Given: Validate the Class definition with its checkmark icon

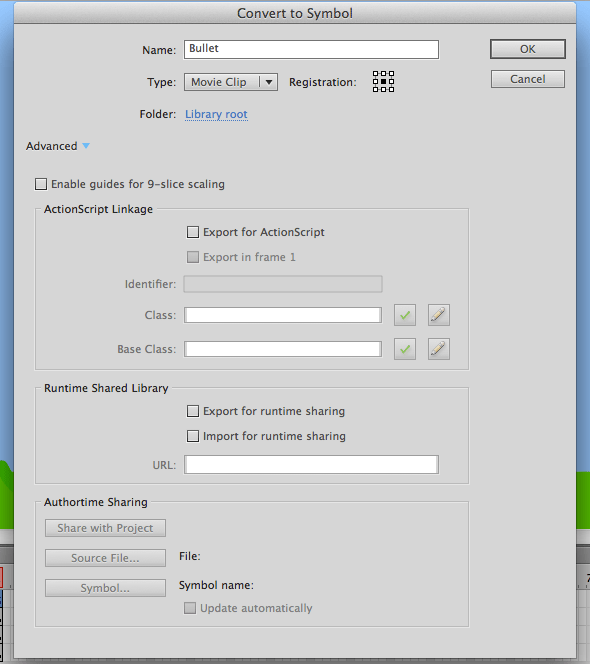Looking at the screenshot, I should (x=404, y=315).
